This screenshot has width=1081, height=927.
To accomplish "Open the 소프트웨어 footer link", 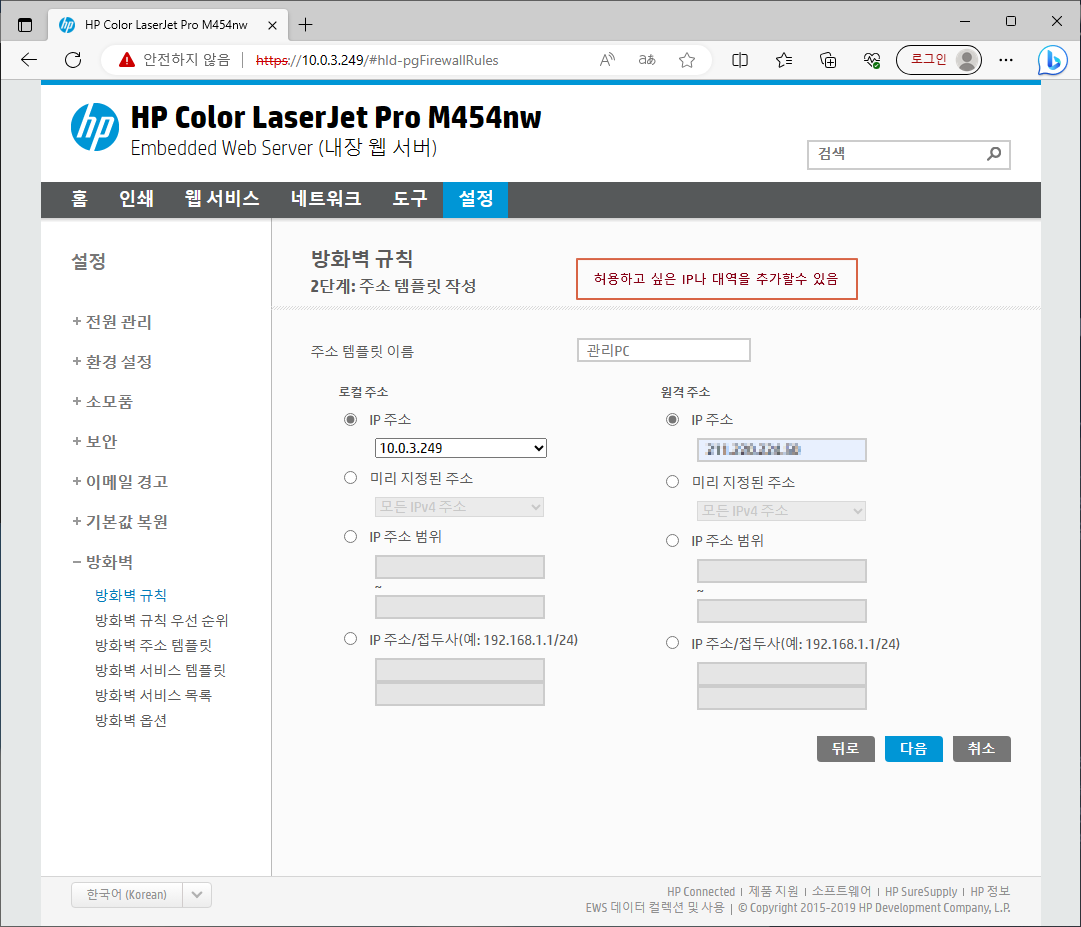I will coord(841,891).
